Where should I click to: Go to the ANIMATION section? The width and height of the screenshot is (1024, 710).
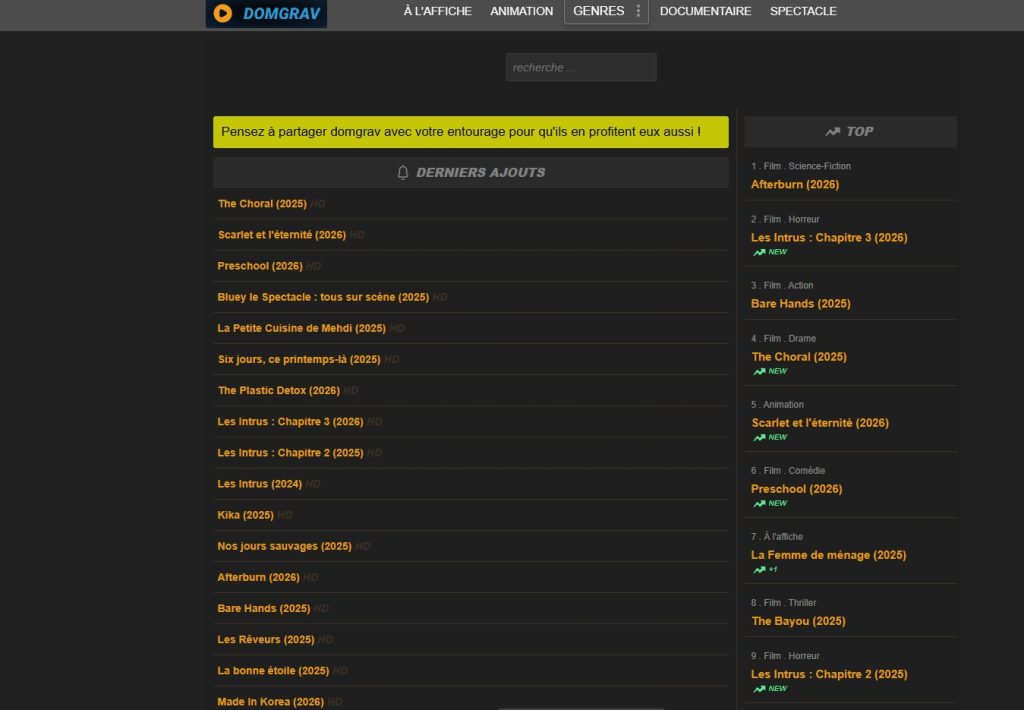521,11
